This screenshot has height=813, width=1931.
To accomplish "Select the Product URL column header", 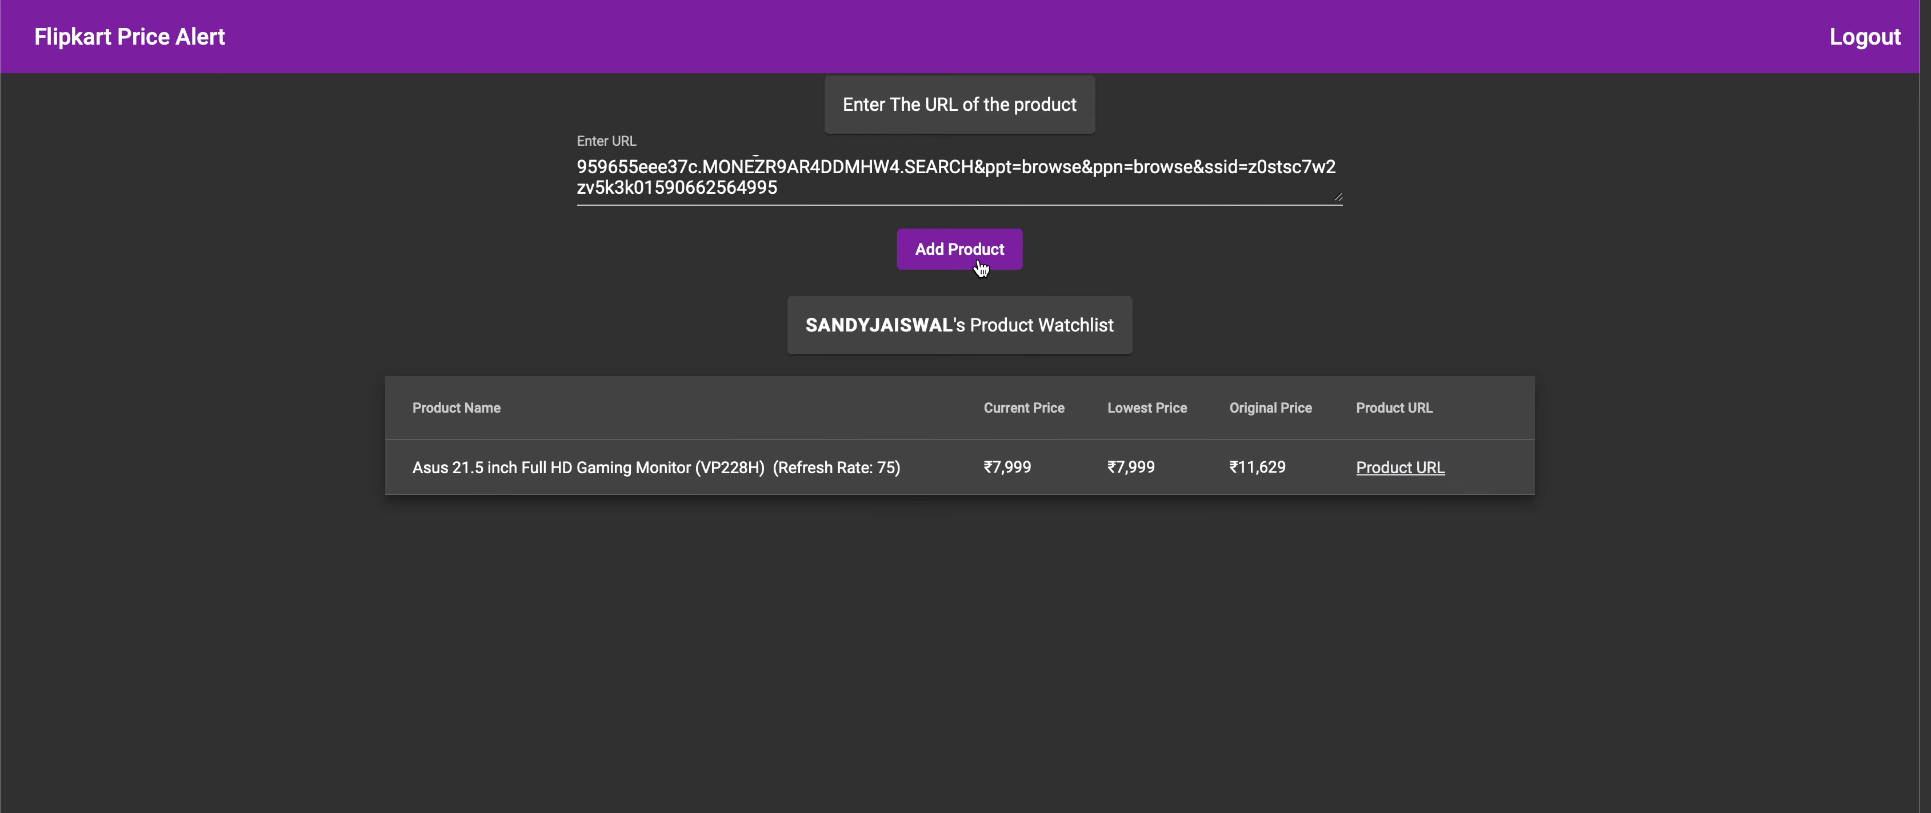I will [1394, 408].
